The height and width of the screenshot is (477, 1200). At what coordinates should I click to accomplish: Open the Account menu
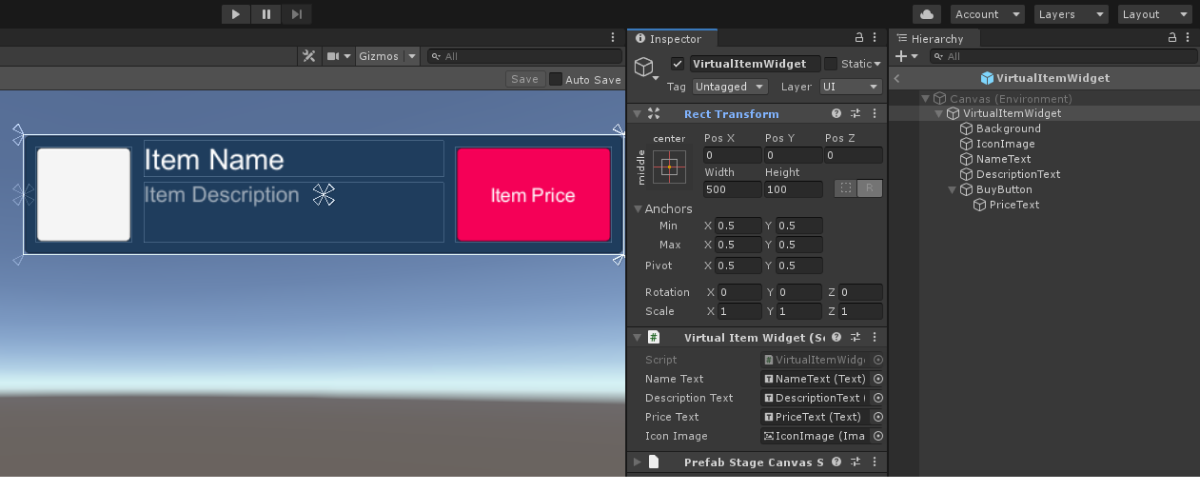point(986,14)
